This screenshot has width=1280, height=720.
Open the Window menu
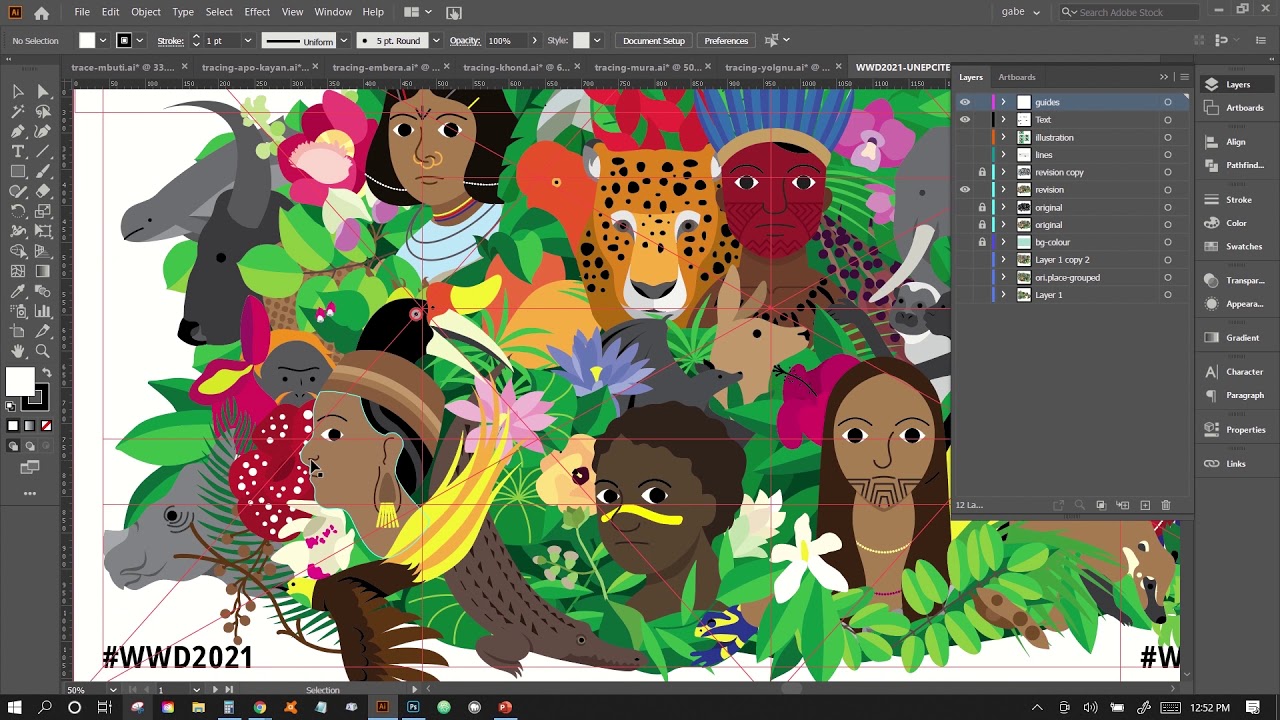pos(333,12)
